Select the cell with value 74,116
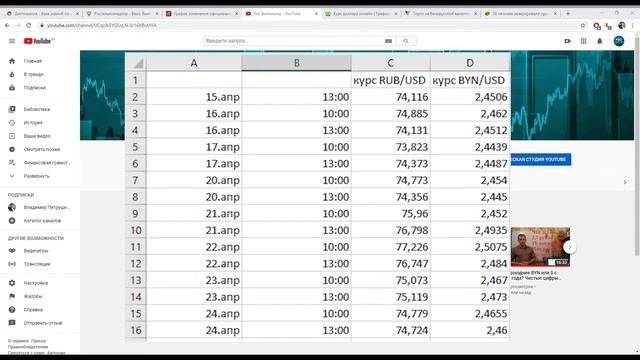Screen dimensions: 640x360 click(x=391, y=97)
